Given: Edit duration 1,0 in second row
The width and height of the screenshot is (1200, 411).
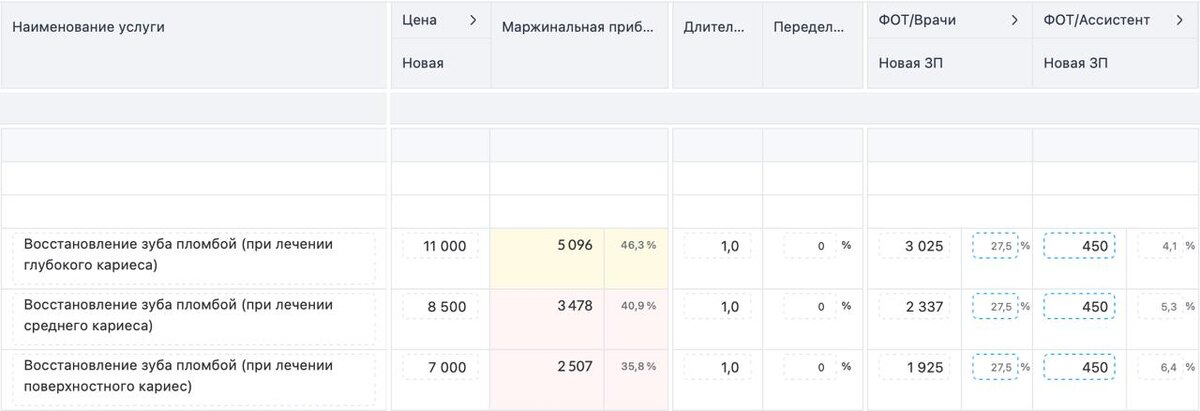Looking at the screenshot, I should 716,307.
